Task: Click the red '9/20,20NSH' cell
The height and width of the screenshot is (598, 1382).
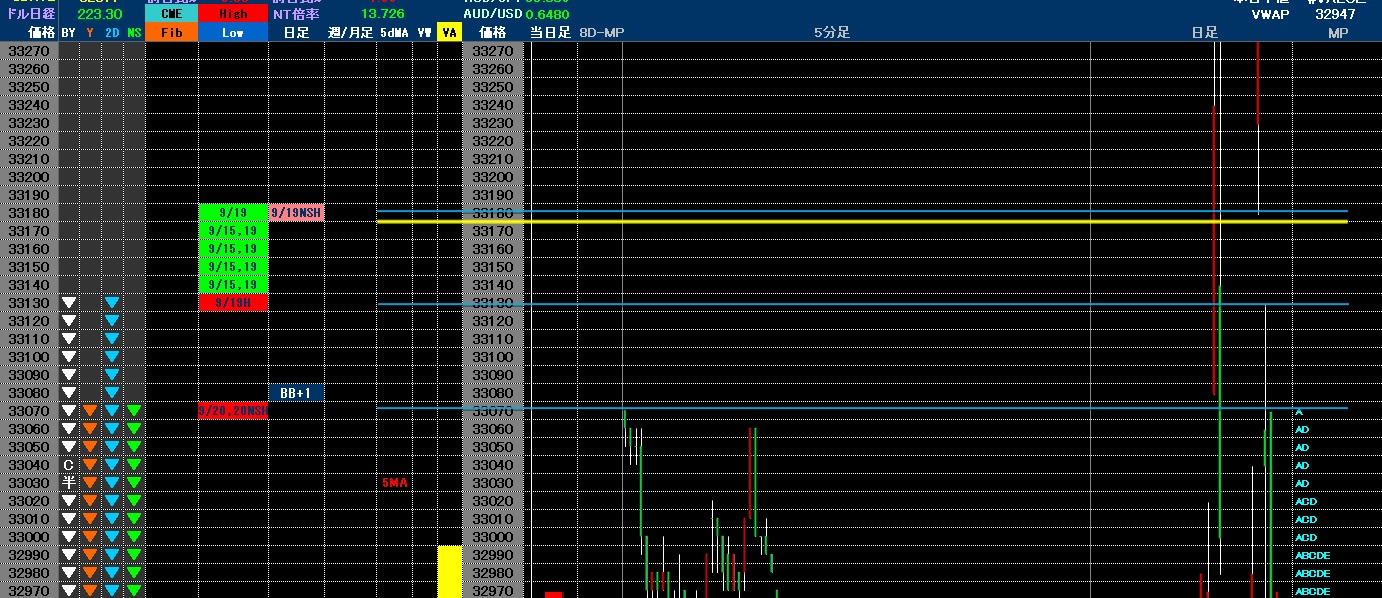Action: (x=233, y=411)
